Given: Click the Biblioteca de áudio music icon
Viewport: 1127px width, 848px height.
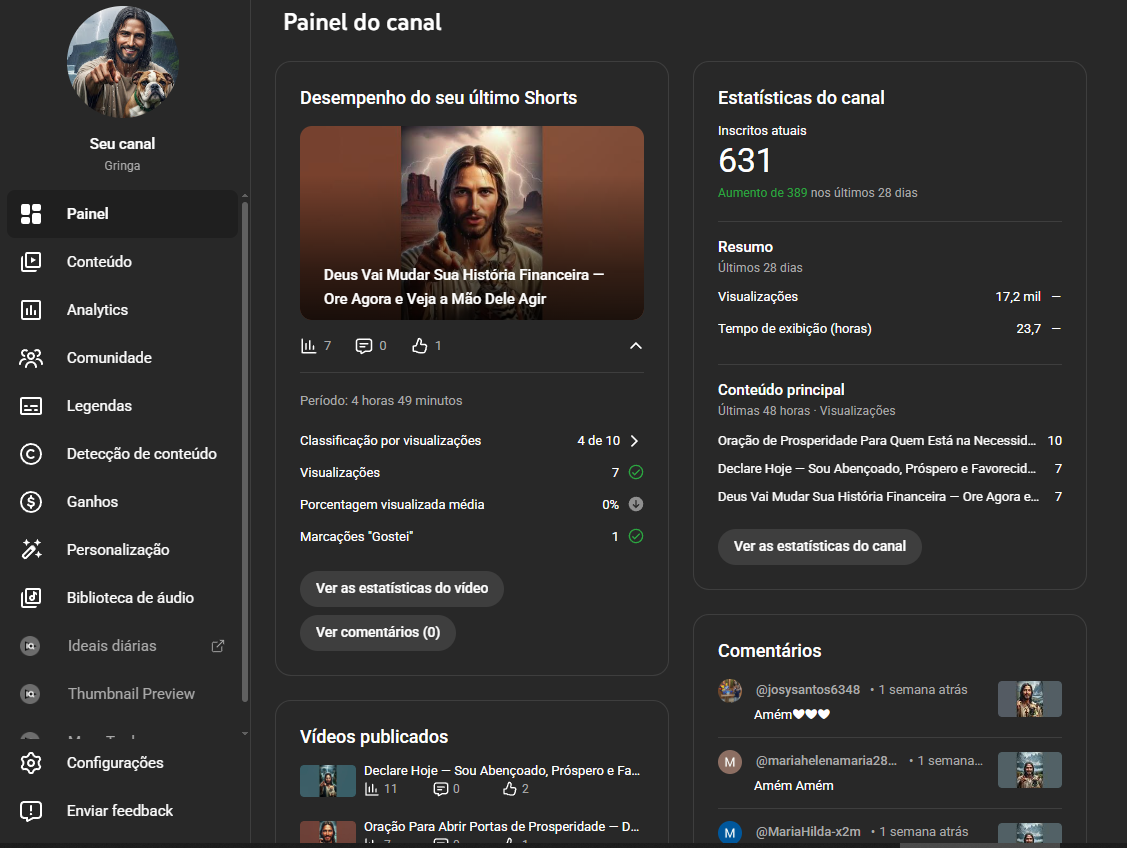Looking at the screenshot, I should coord(31,598).
